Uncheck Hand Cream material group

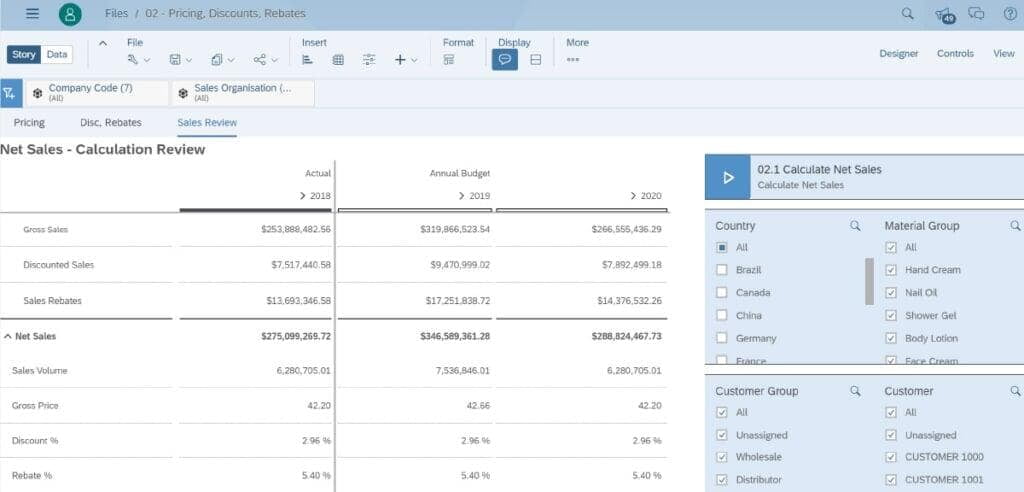891,270
